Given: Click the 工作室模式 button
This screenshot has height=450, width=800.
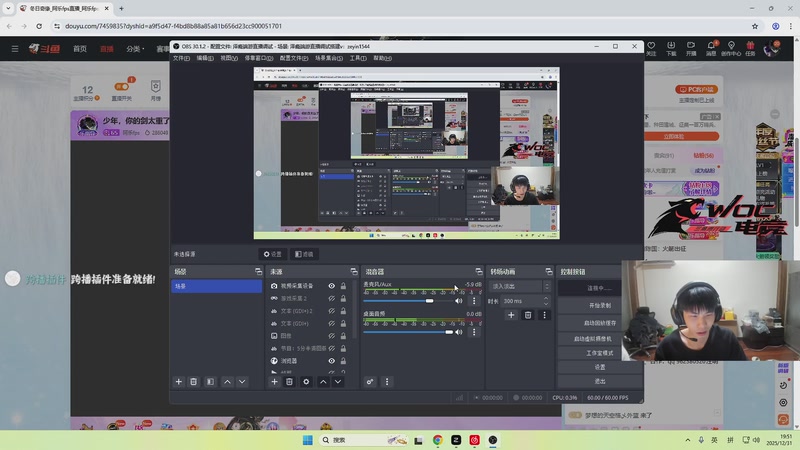Looking at the screenshot, I should pos(599,353).
